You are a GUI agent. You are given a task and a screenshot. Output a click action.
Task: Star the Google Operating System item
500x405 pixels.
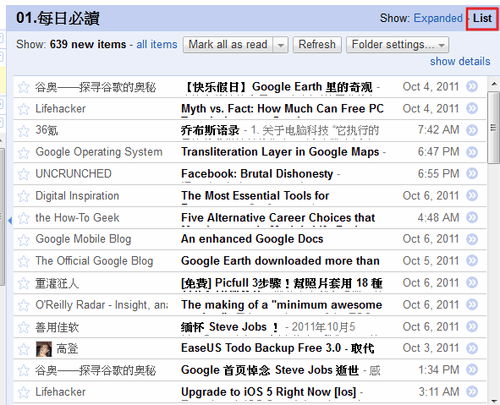(24, 153)
